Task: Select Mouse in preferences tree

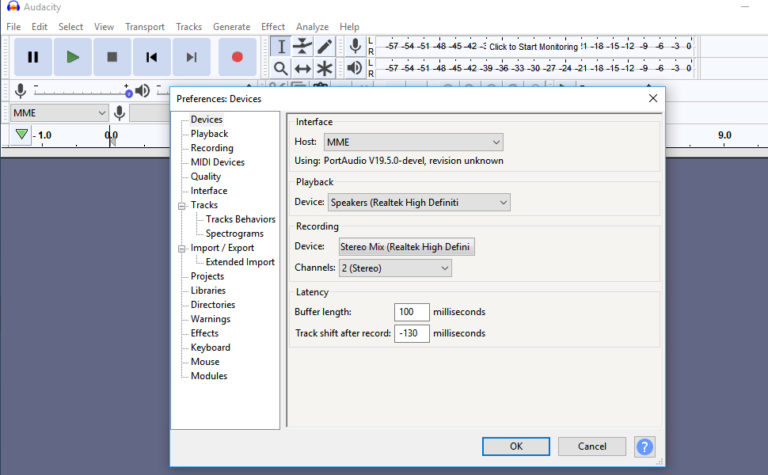Action: coord(205,361)
